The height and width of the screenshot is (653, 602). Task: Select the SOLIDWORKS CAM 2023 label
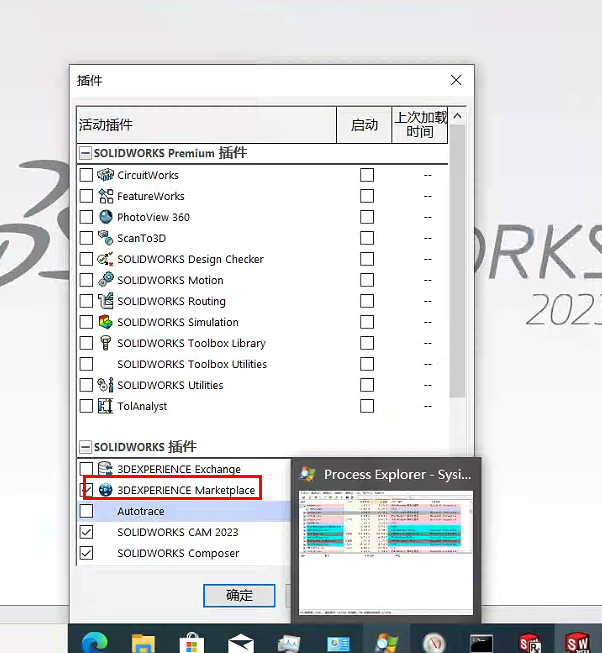(178, 532)
